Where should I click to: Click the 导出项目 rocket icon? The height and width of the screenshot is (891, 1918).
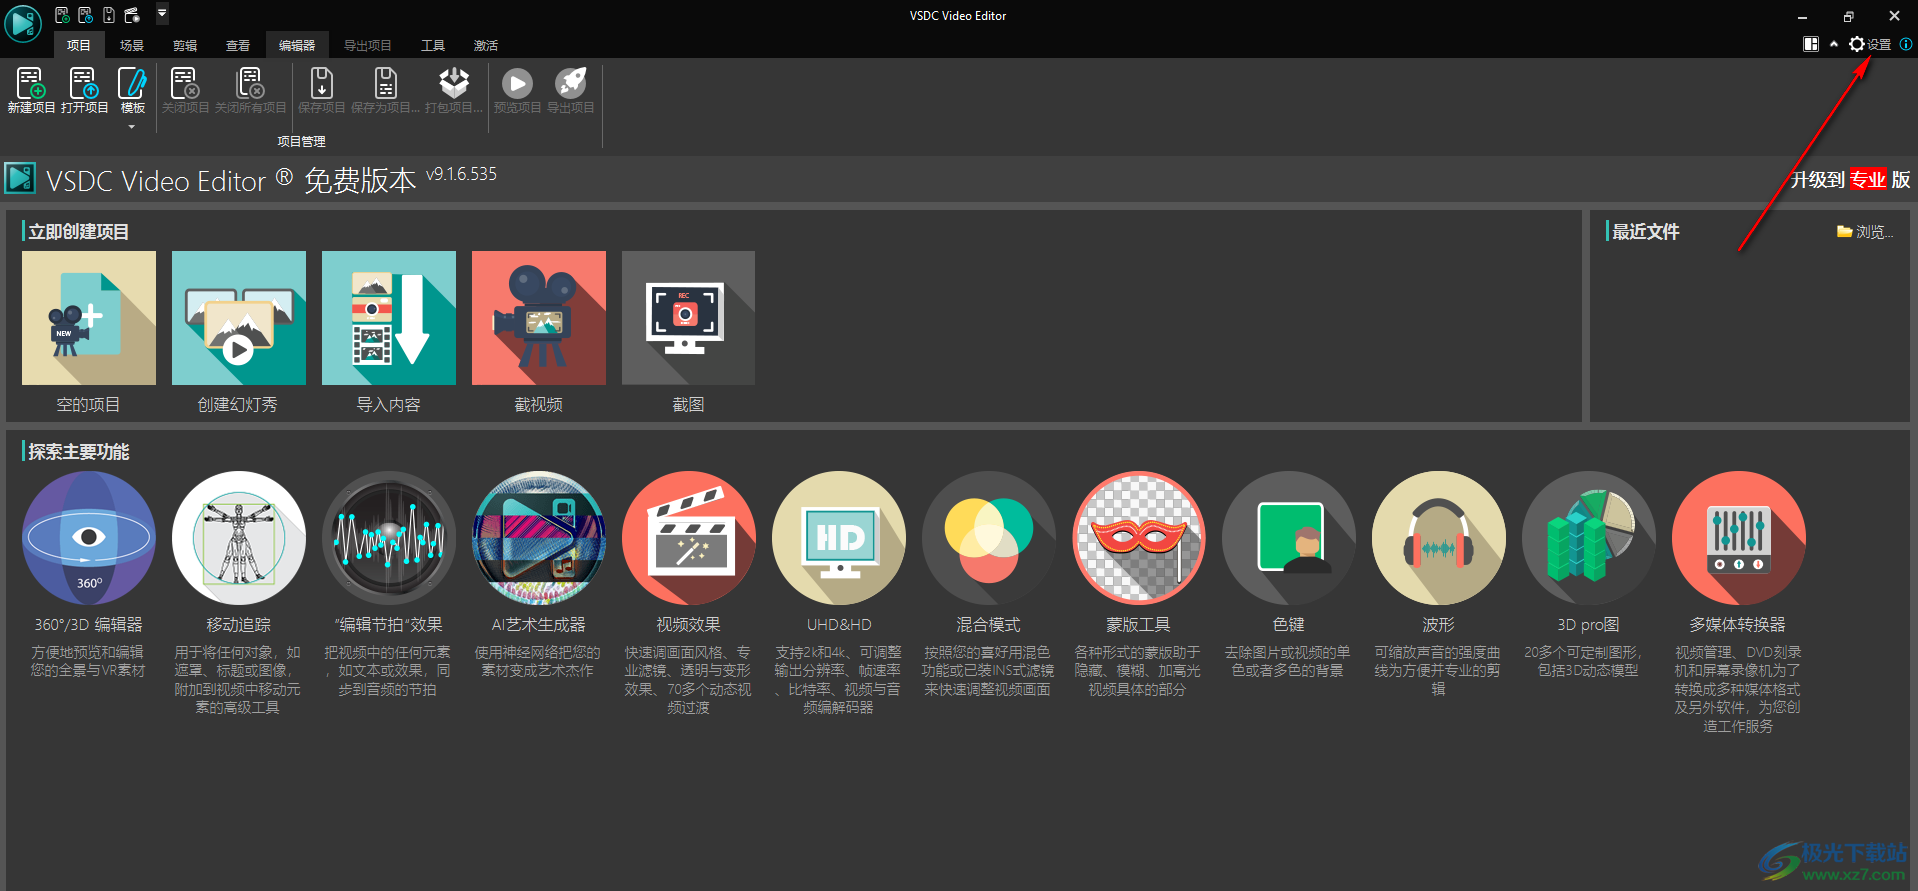pyautogui.click(x=571, y=83)
